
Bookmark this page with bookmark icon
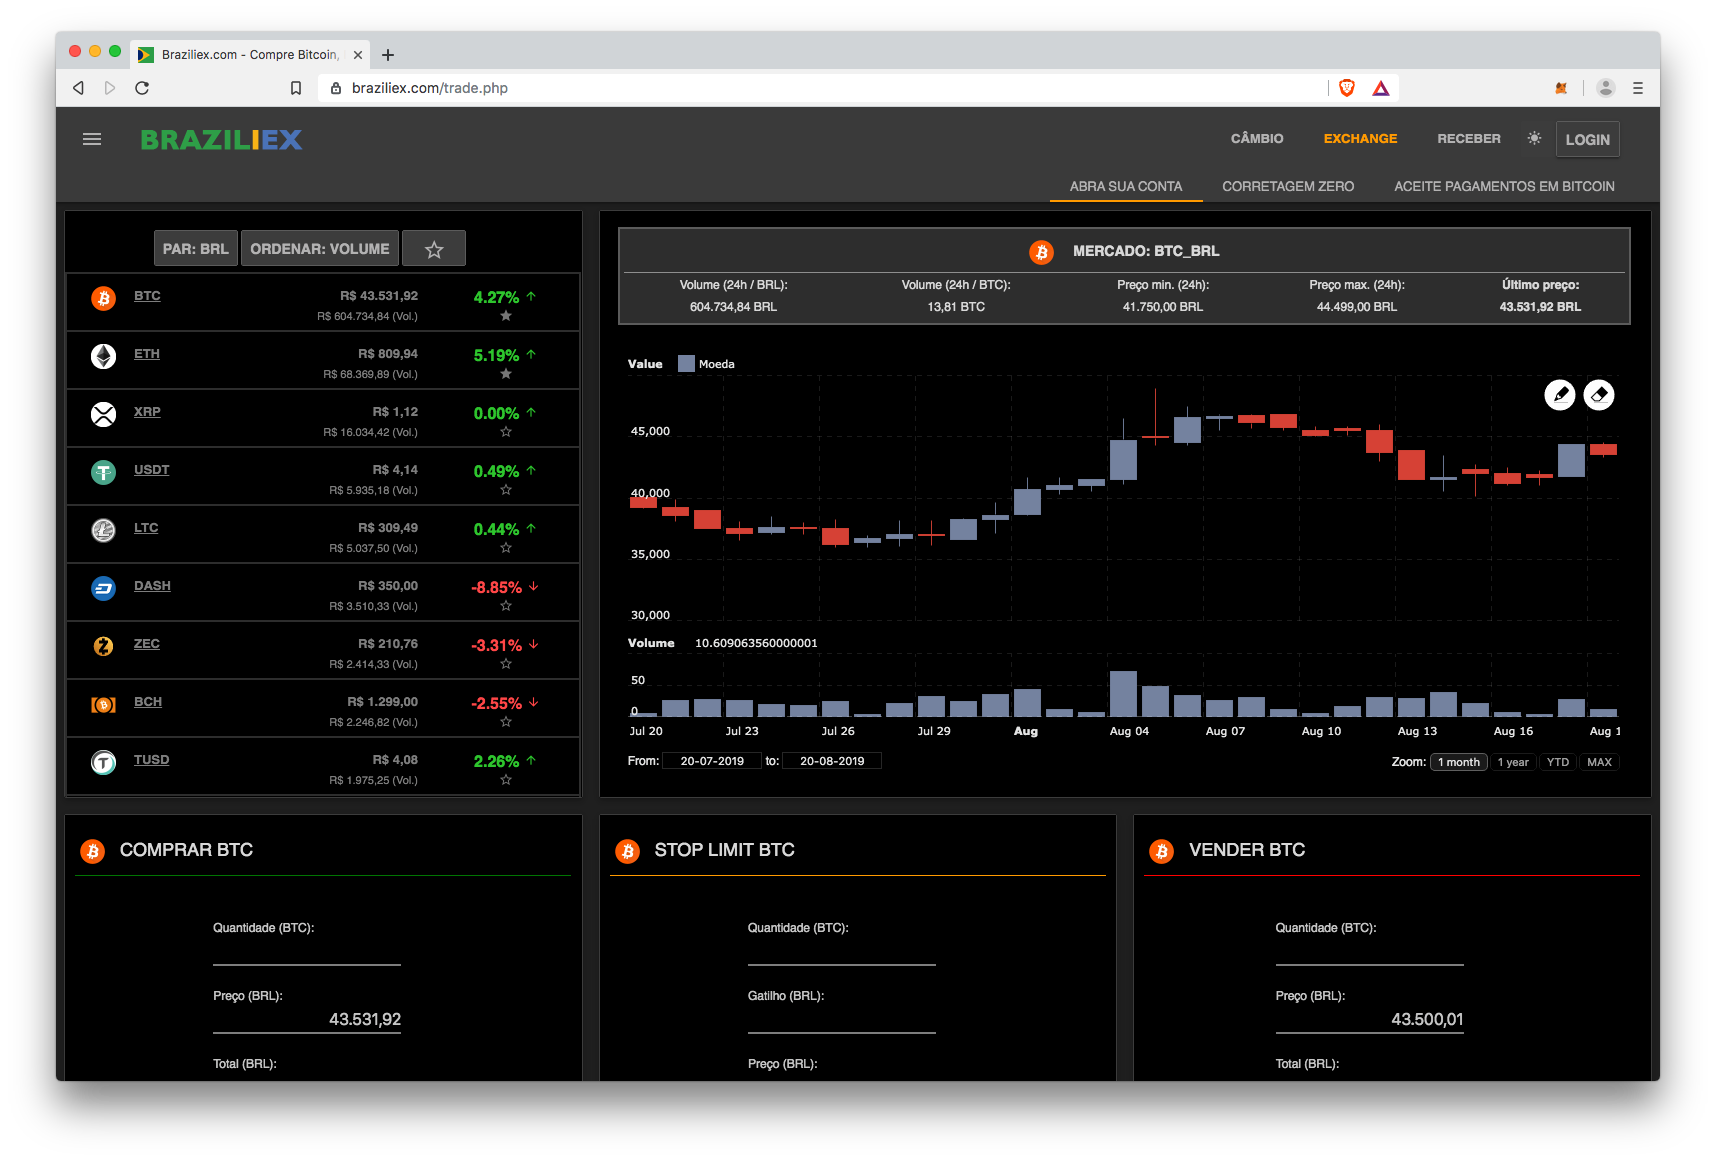tap(296, 88)
